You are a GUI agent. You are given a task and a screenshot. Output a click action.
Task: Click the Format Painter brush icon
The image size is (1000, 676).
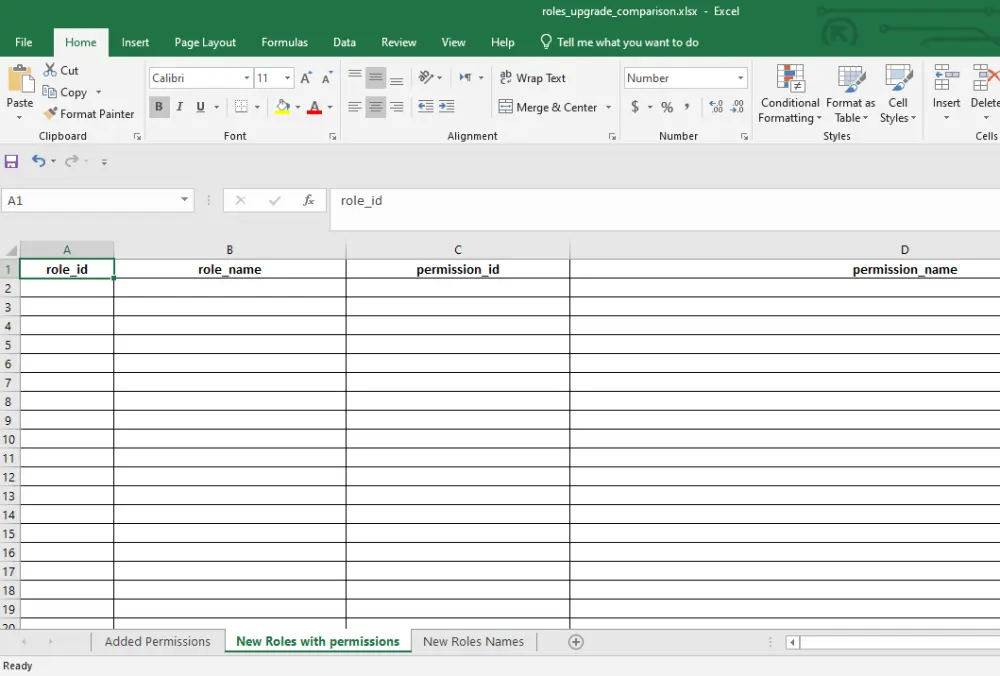click(x=51, y=114)
